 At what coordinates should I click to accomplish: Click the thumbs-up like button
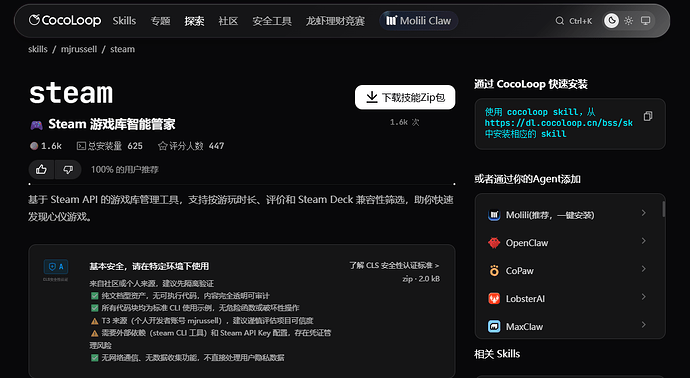(x=41, y=169)
